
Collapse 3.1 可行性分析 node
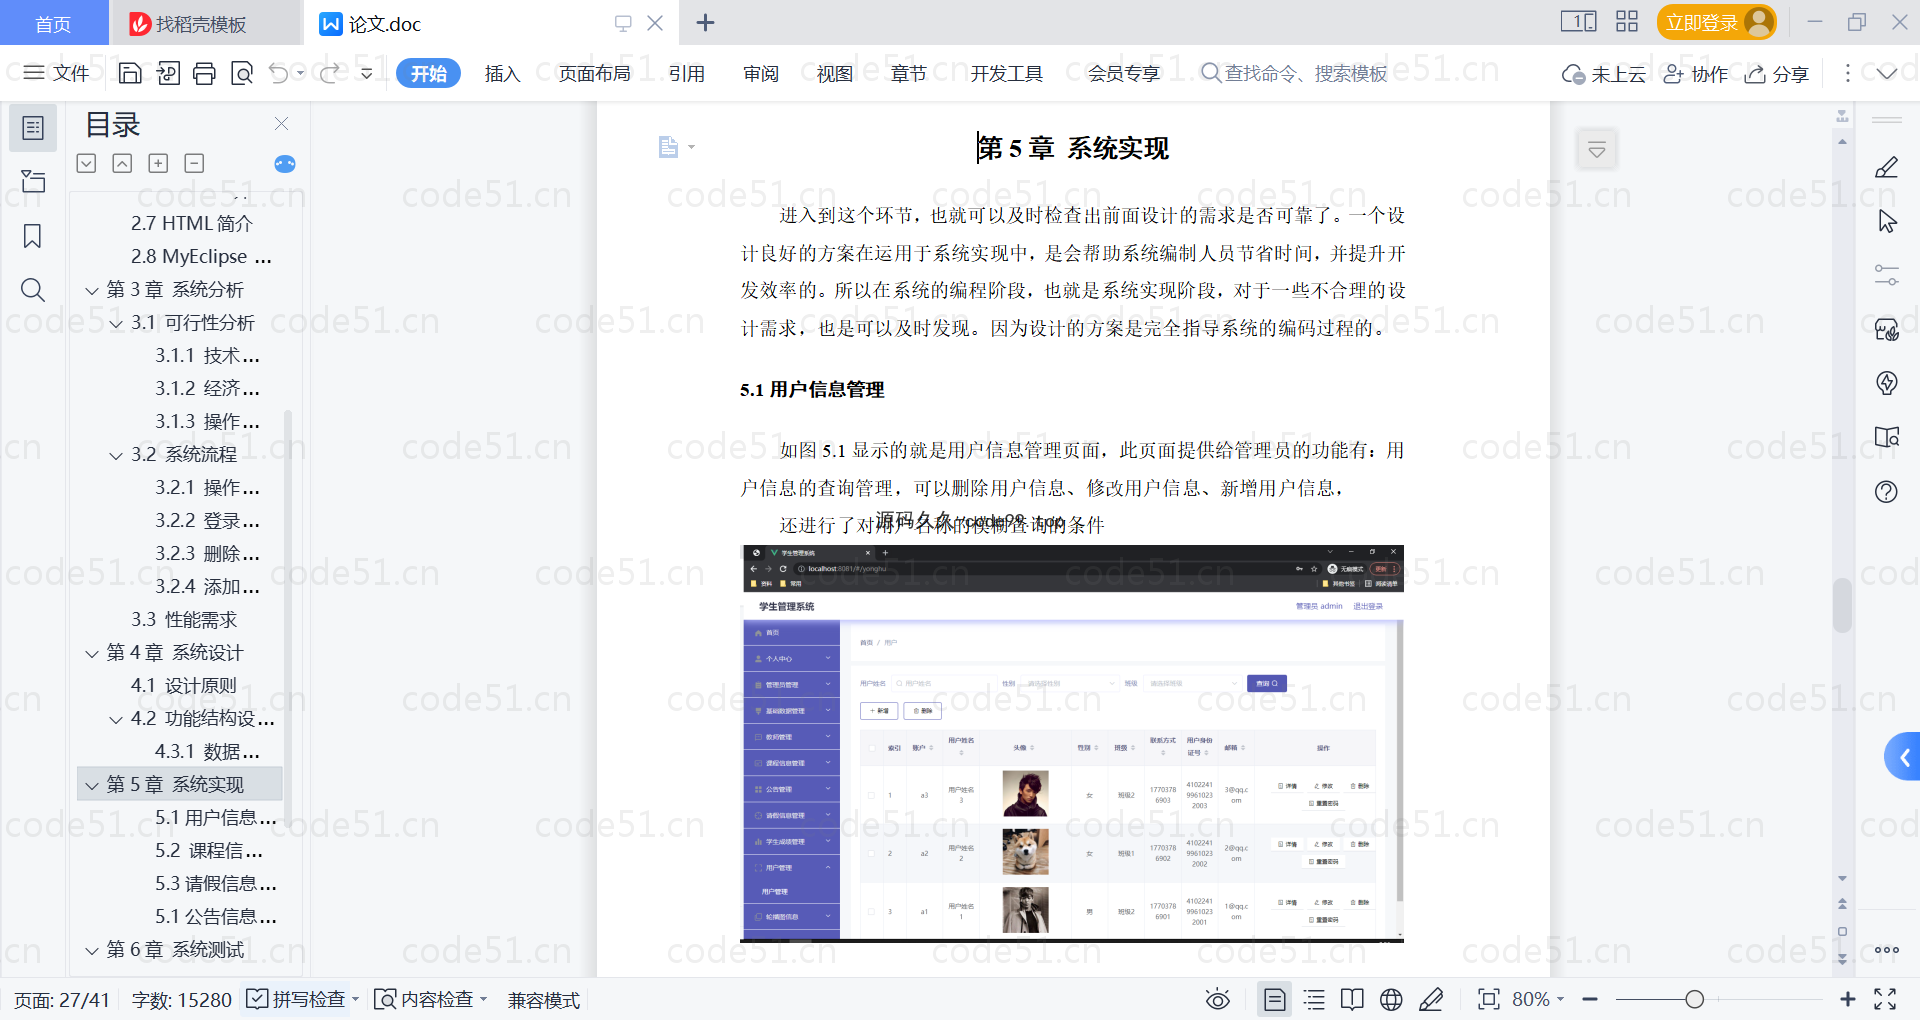(116, 324)
